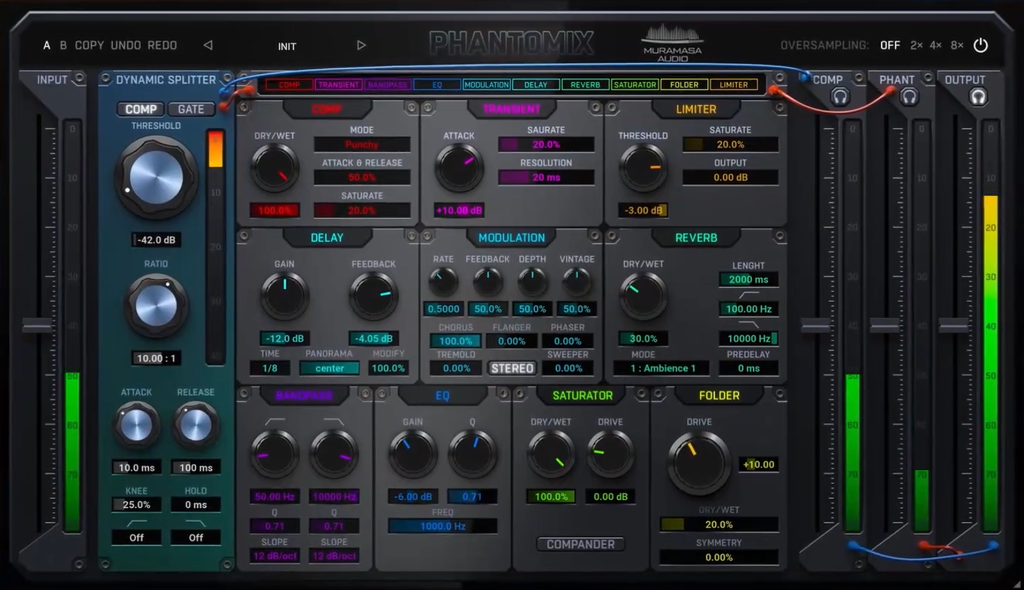Image resolution: width=1024 pixels, height=590 pixels.
Task: Click the INIT preset name field
Action: pyautogui.click(x=286, y=45)
